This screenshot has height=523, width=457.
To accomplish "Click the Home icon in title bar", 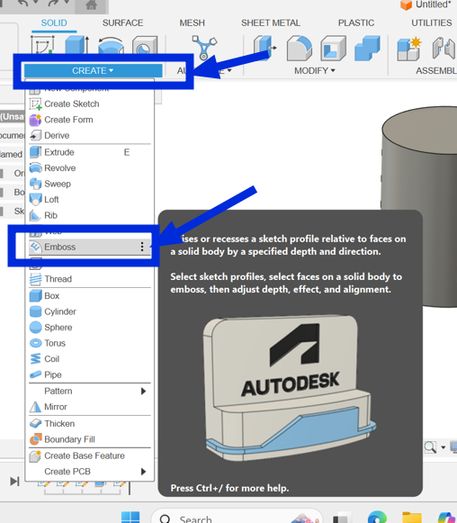I will [91, 5].
